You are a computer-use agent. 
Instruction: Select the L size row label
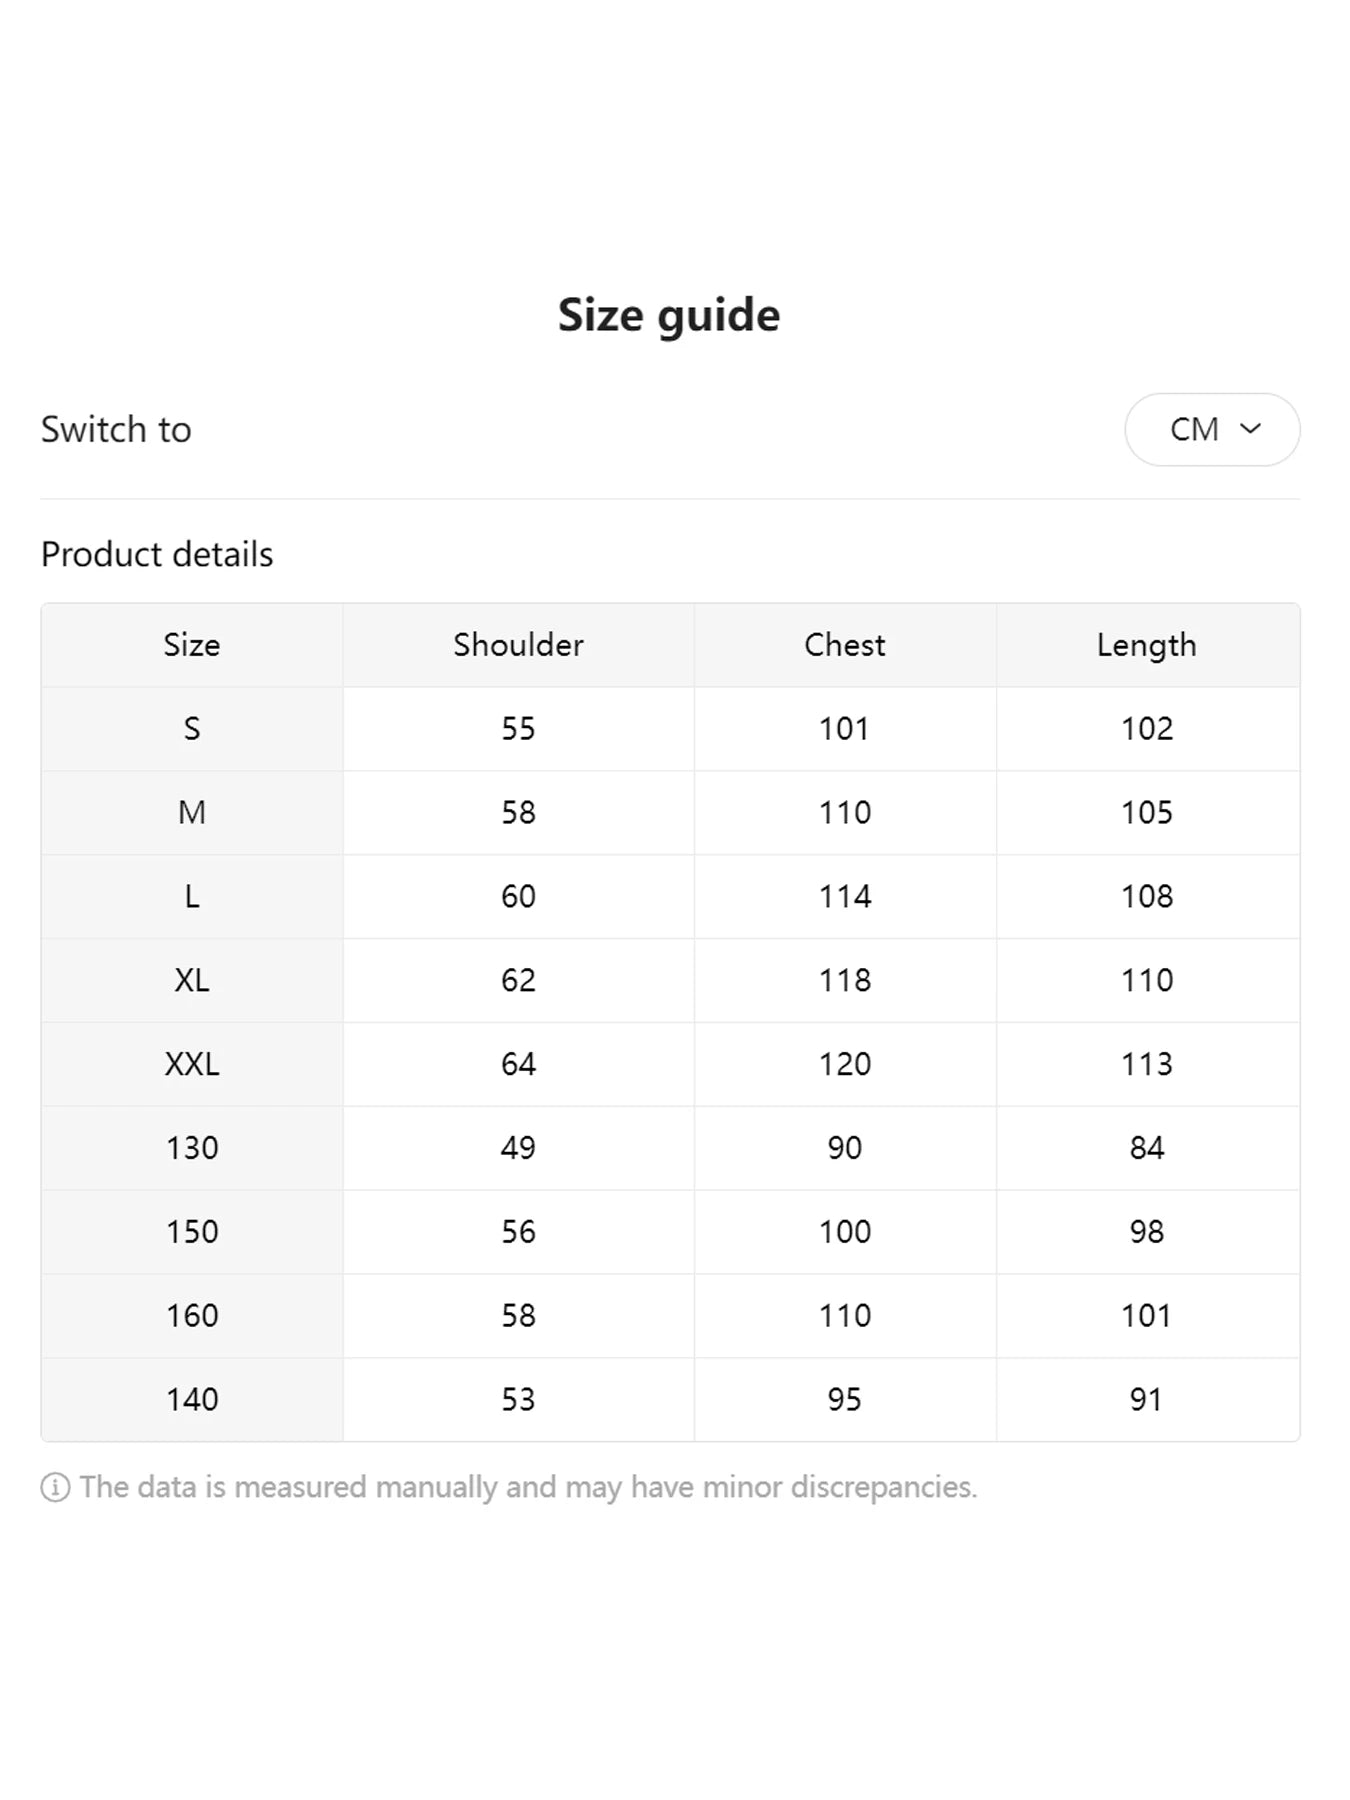tap(192, 896)
